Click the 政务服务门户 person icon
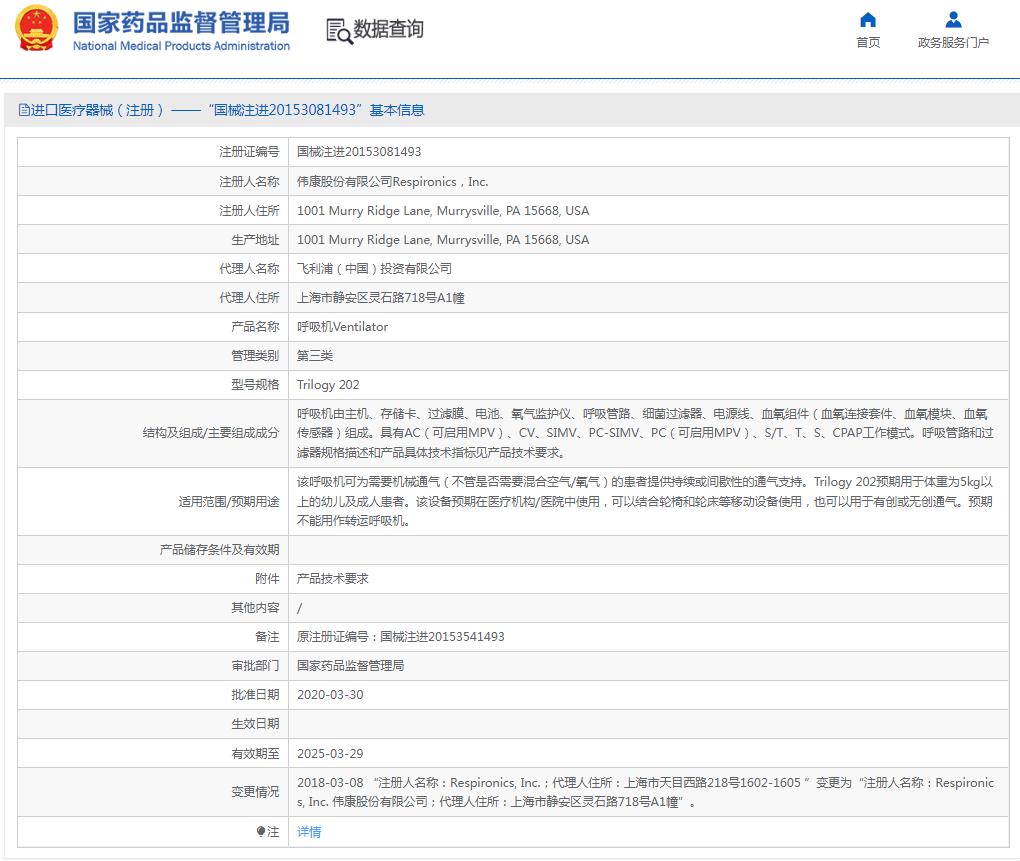 pyautogui.click(x=953, y=20)
